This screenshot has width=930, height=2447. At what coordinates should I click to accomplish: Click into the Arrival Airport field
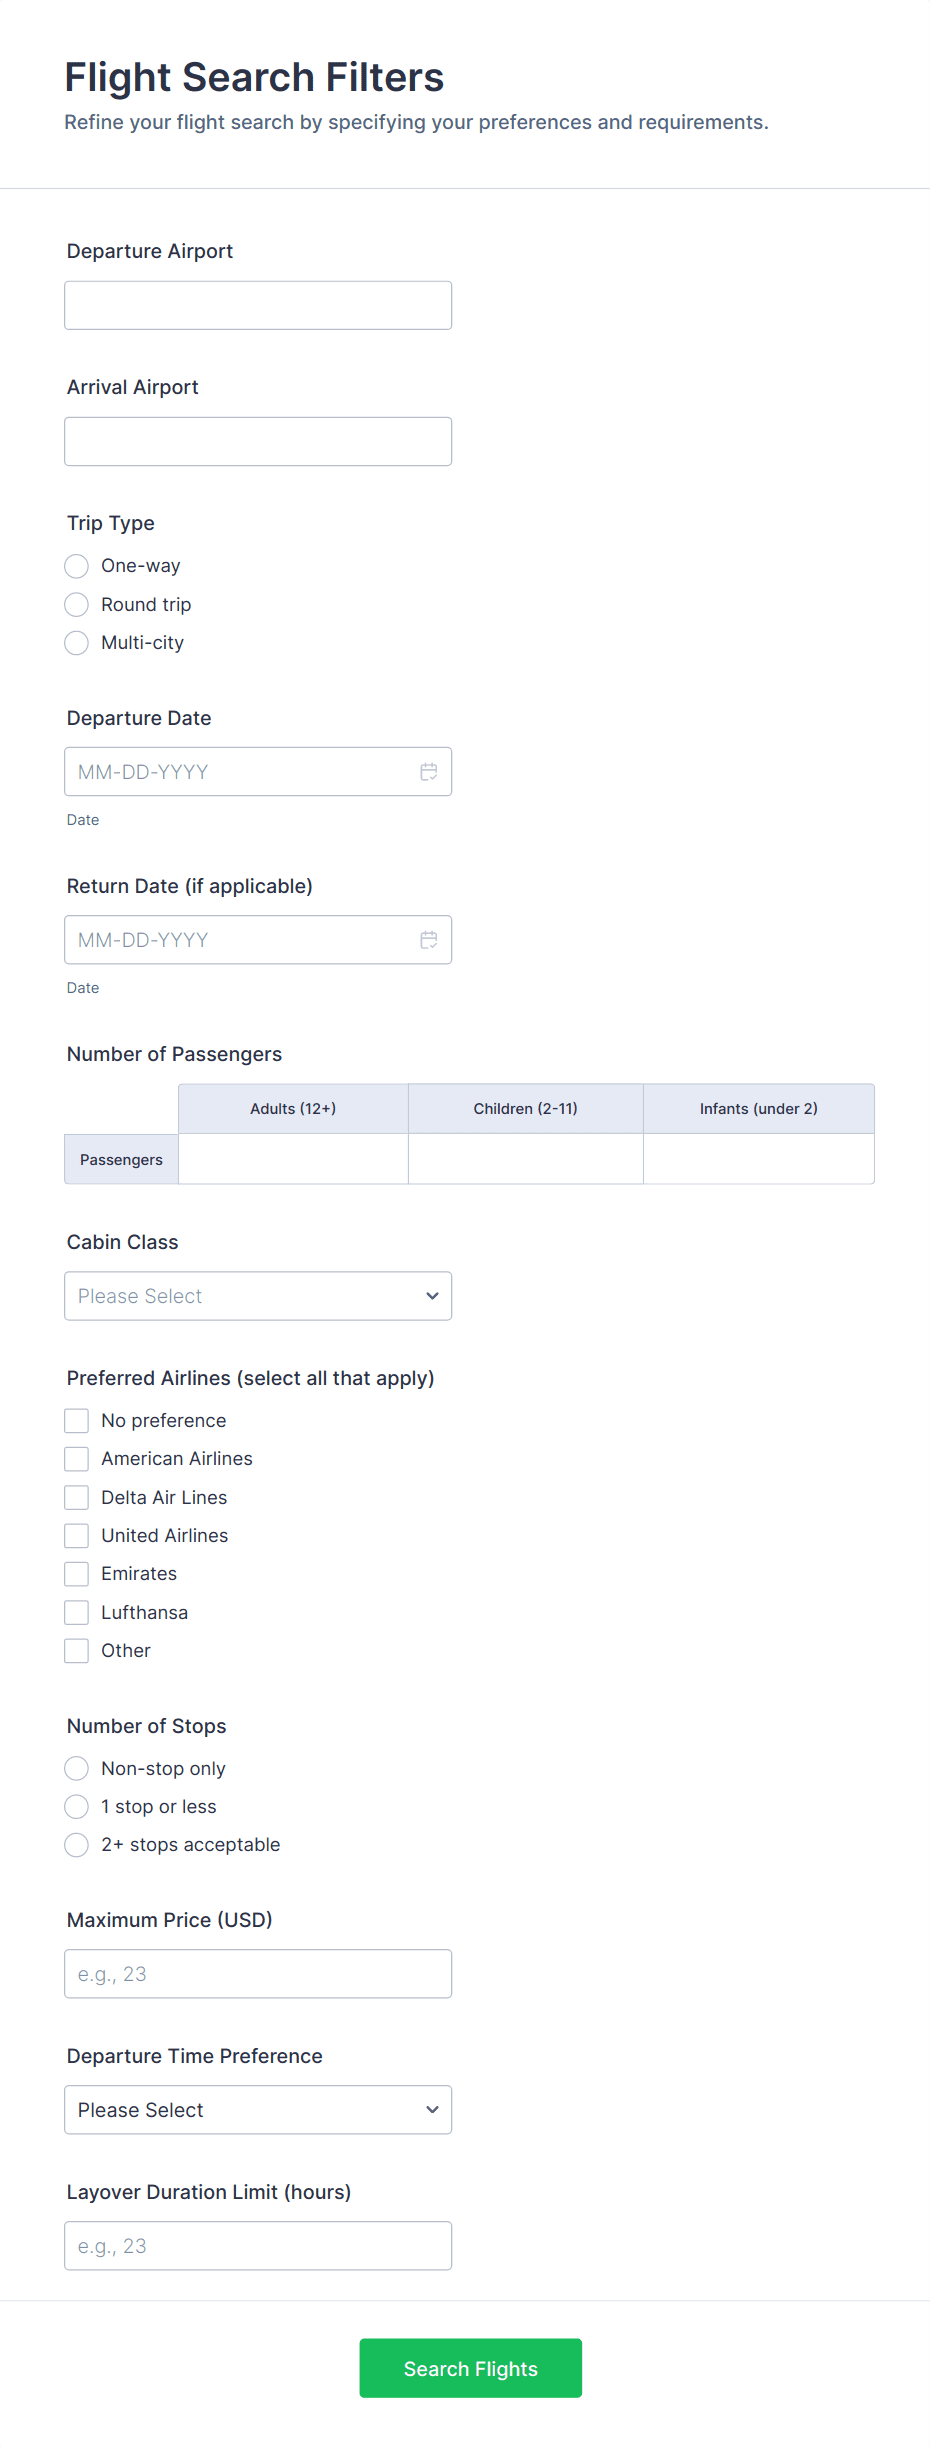258,441
